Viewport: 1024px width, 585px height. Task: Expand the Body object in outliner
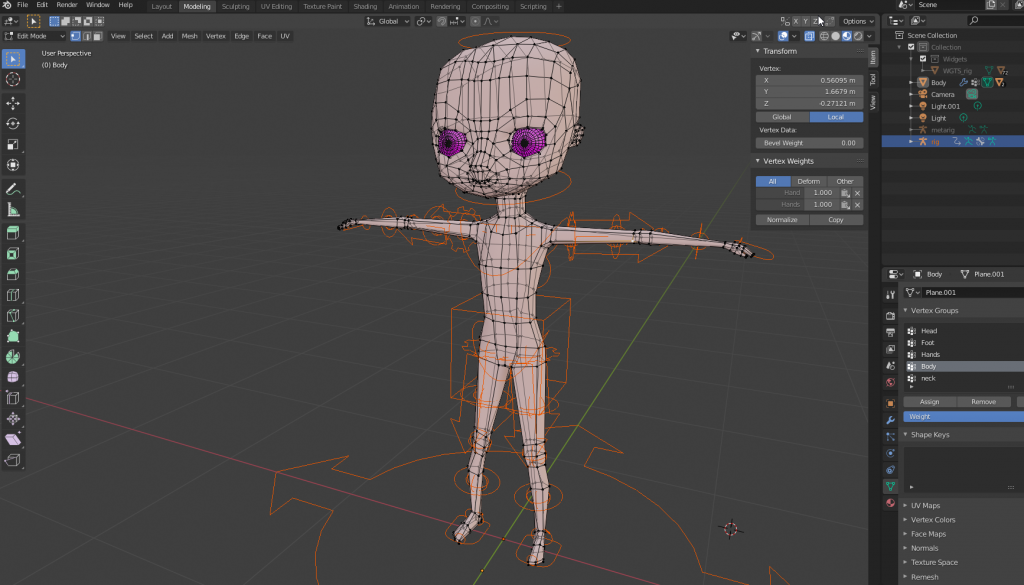(911, 83)
